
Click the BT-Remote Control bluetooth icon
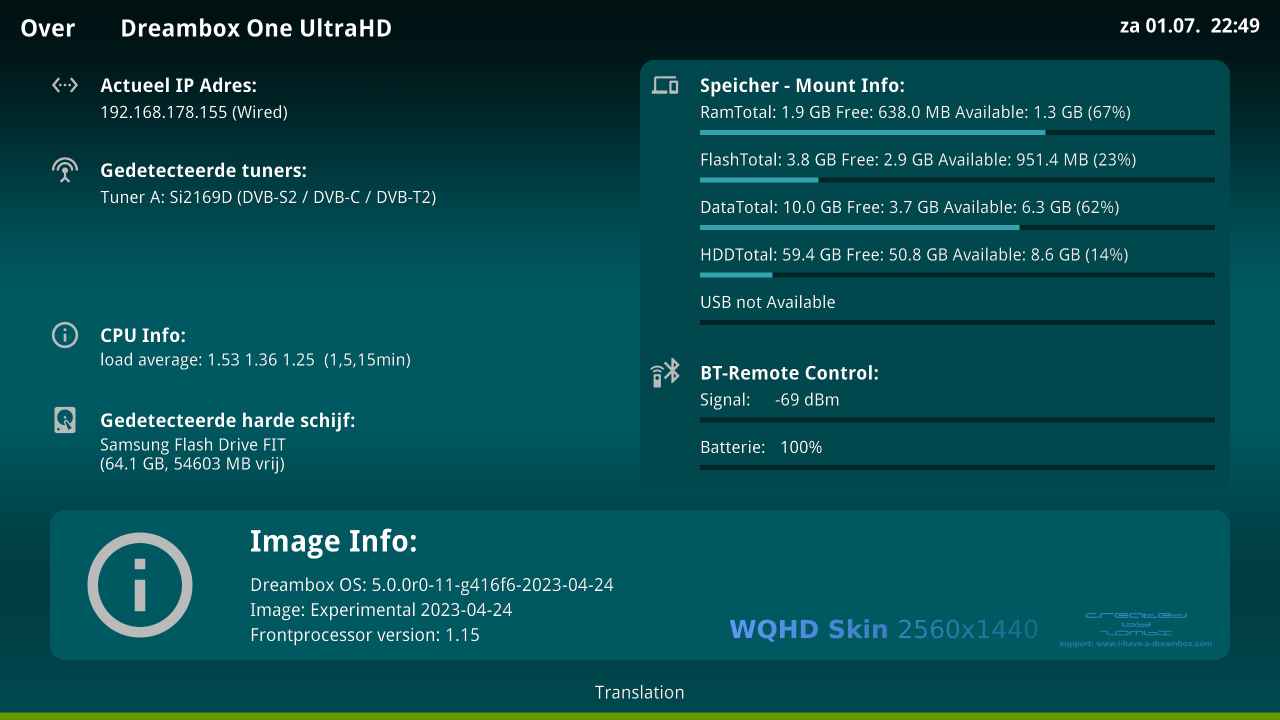click(665, 373)
